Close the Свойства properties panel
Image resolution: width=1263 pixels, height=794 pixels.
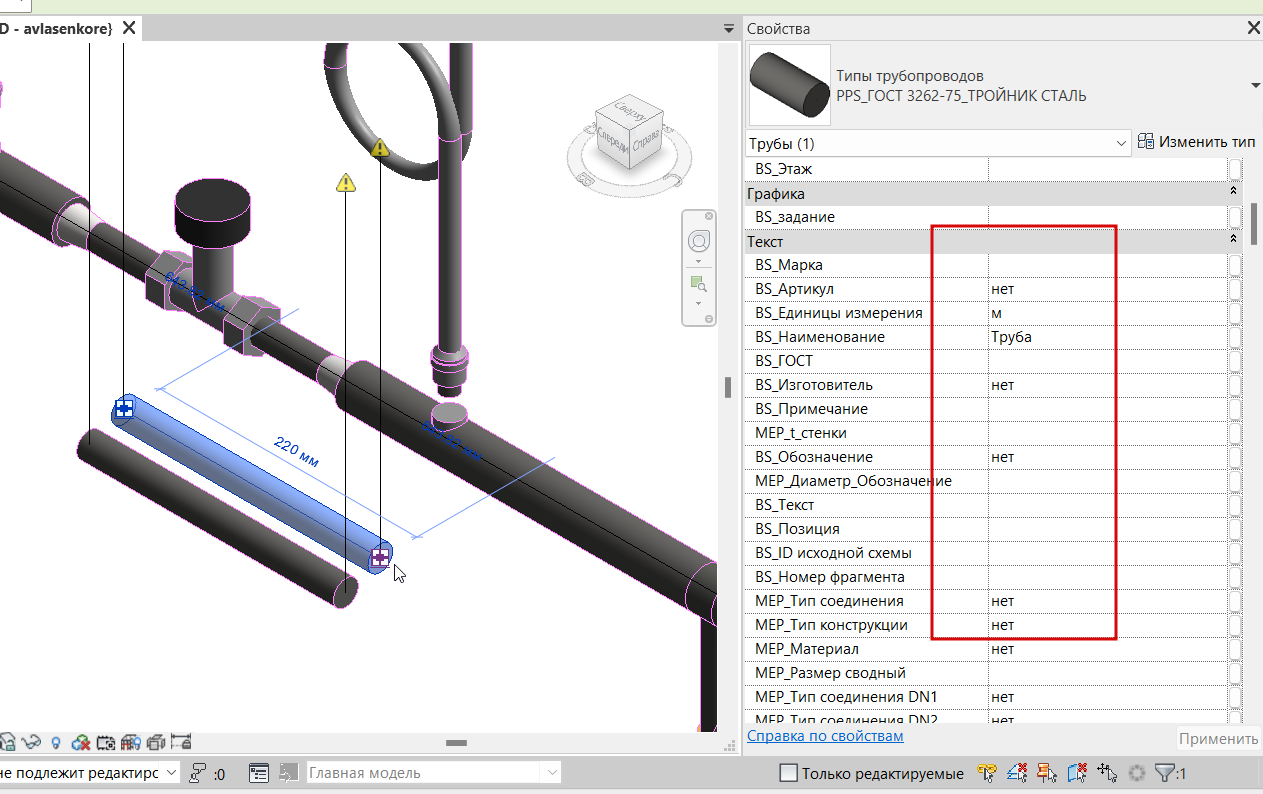(x=1253, y=29)
